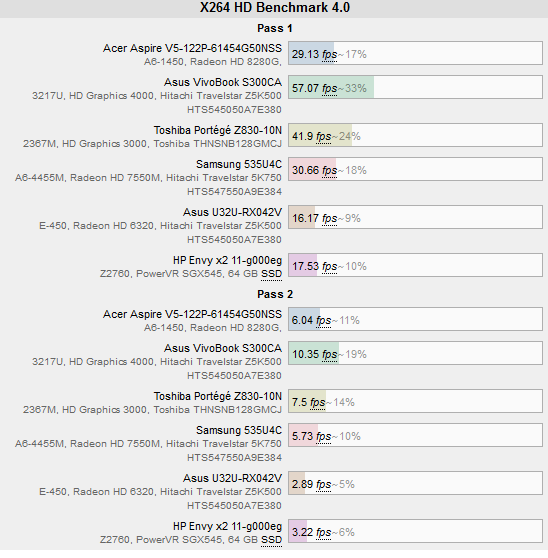
Task: Click the 30.66 fps pink bar
Action: click(312, 169)
